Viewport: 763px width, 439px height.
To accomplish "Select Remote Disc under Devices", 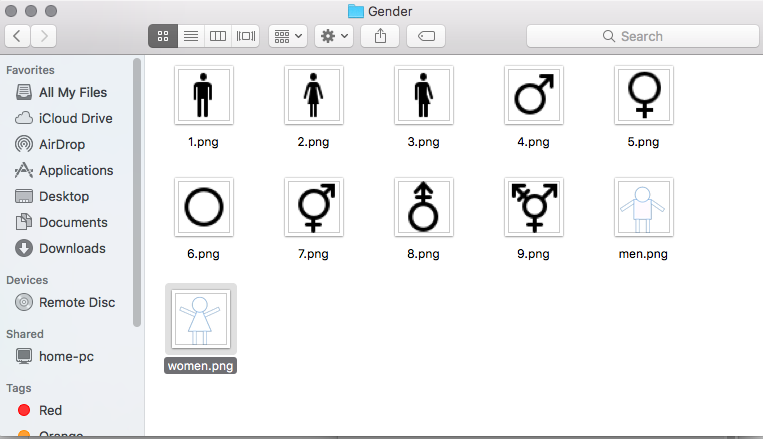I will coord(76,302).
